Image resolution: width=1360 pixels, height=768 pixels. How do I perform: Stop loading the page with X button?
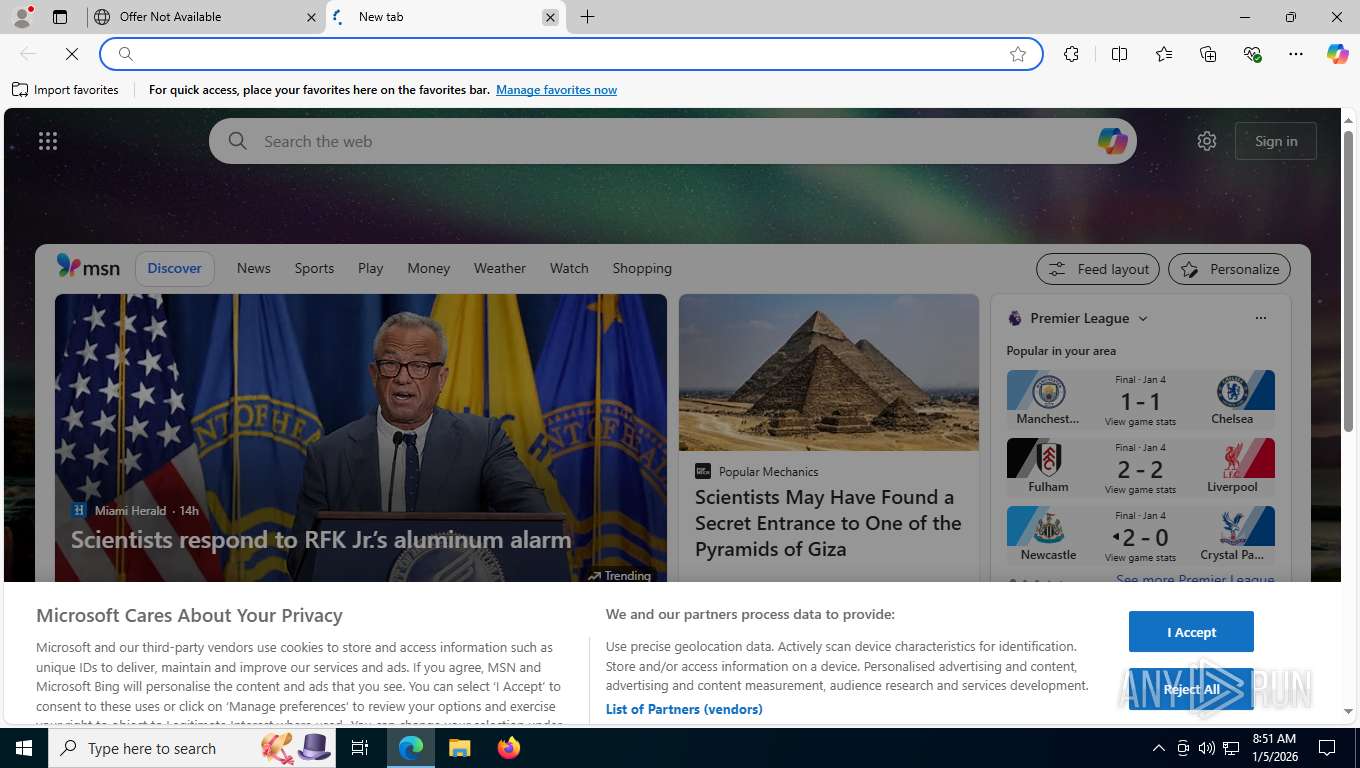coord(72,54)
